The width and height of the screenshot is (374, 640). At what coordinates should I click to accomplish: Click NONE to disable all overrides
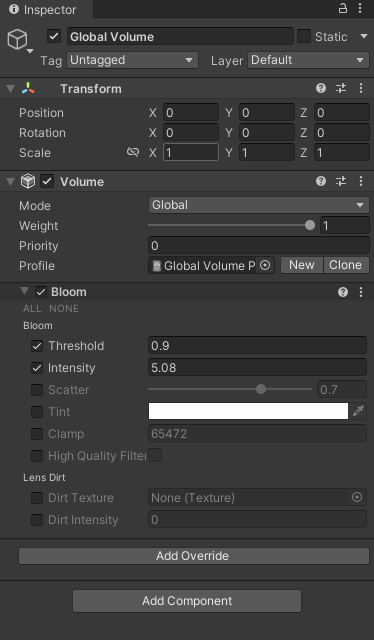point(64,309)
